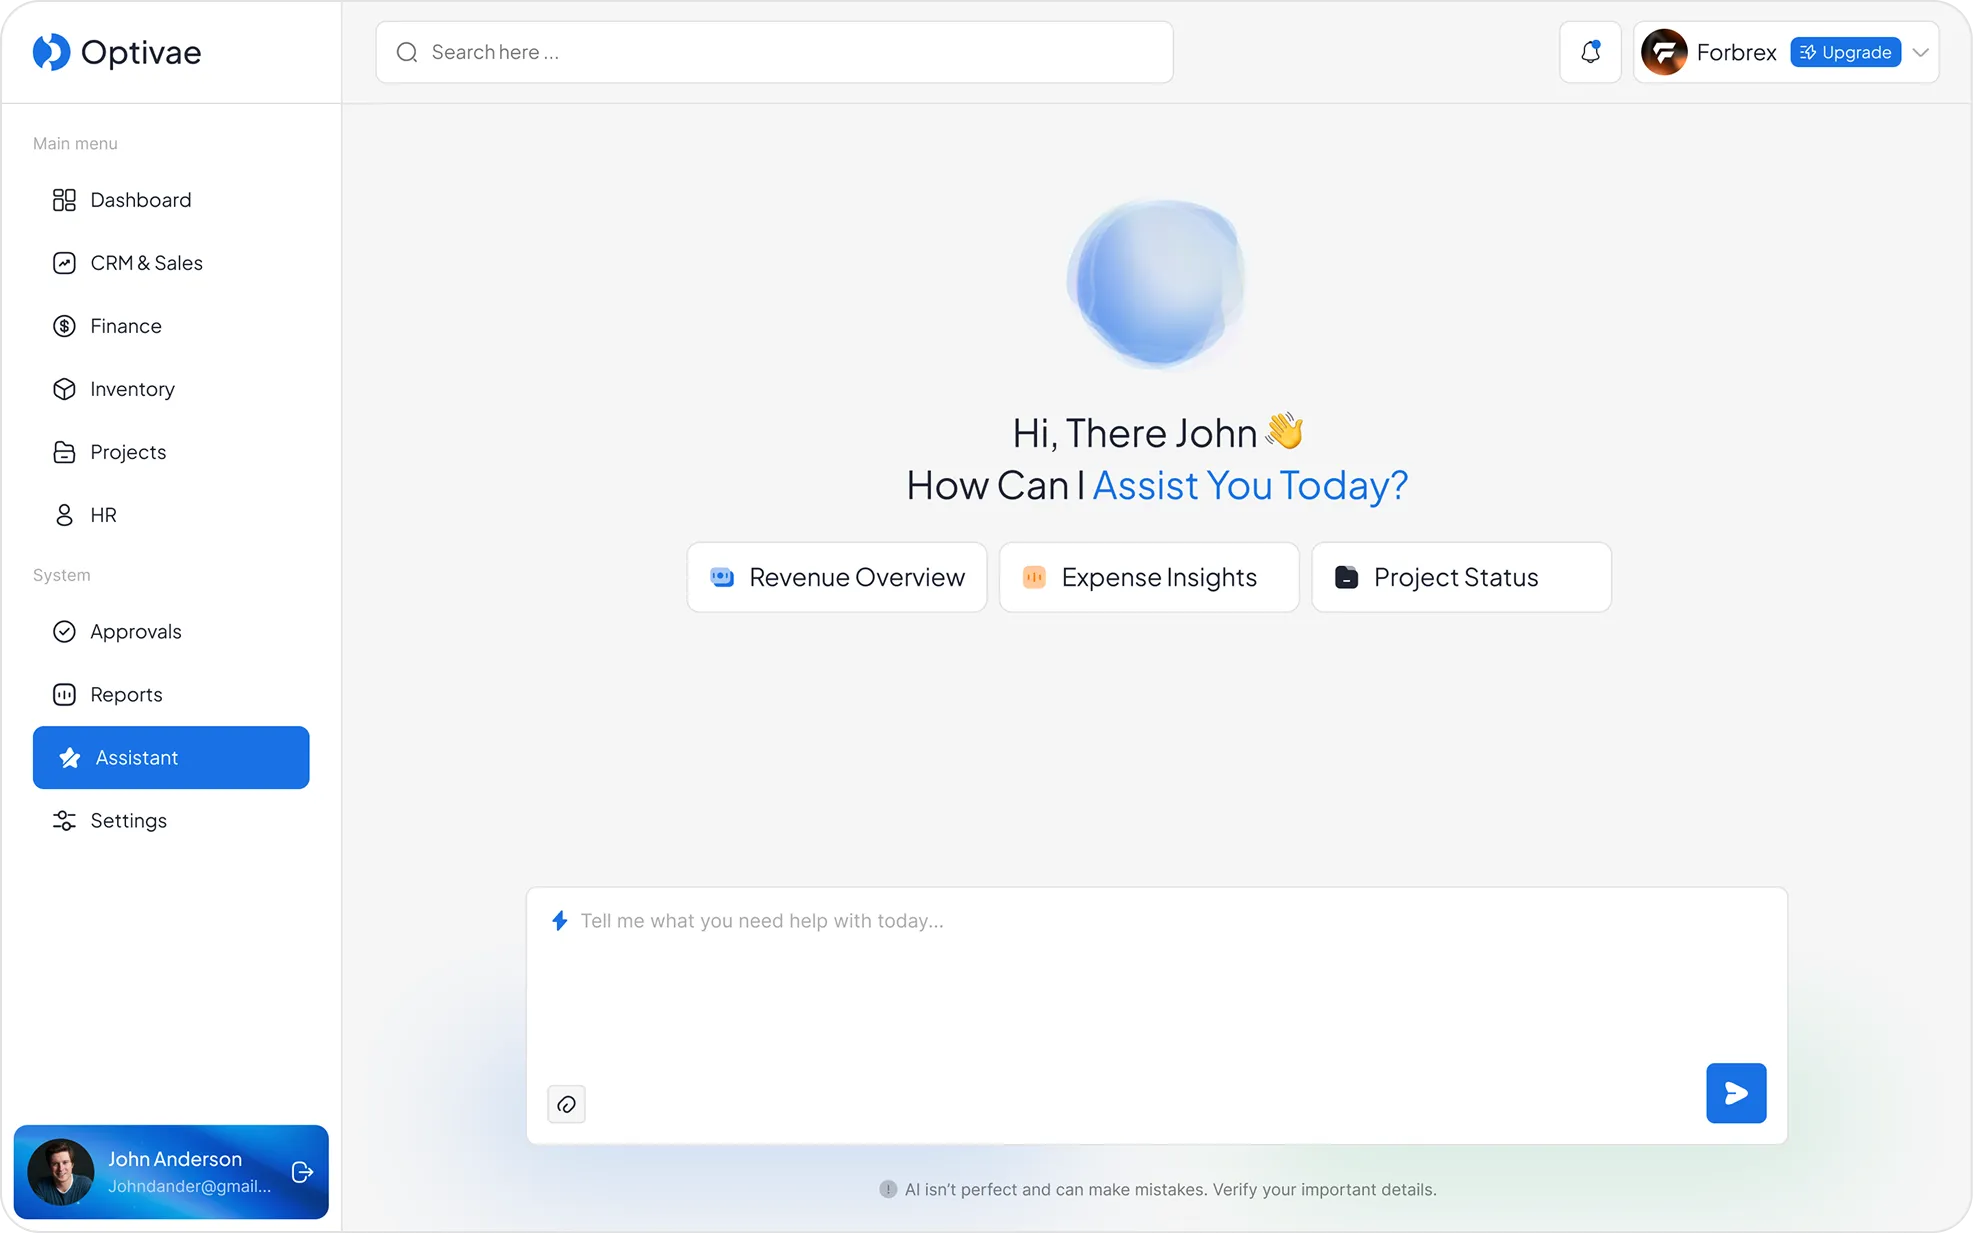Screen dimensions: 1973x1233
Task: Choose the Revenue Overview suggestion
Action: pos(837,577)
